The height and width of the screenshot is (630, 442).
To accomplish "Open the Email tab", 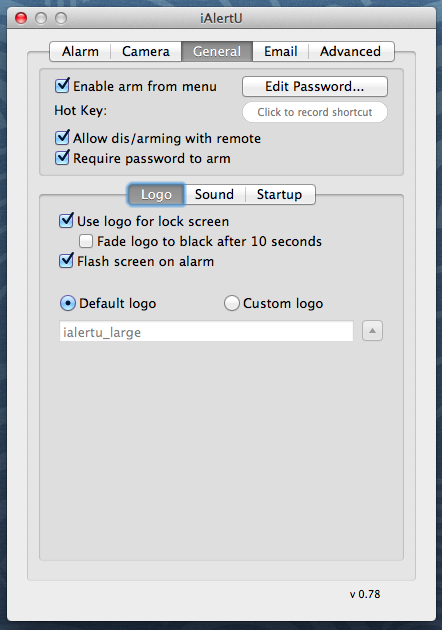I will point(280,51).
